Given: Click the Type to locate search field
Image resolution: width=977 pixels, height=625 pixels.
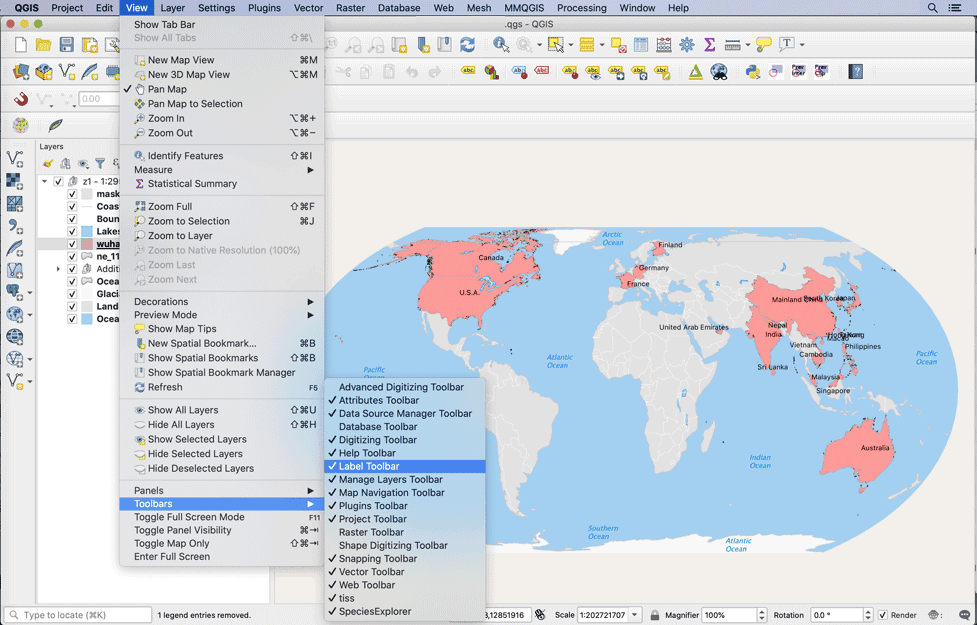Looking at the screenshot, I should [x=79, y=615].
